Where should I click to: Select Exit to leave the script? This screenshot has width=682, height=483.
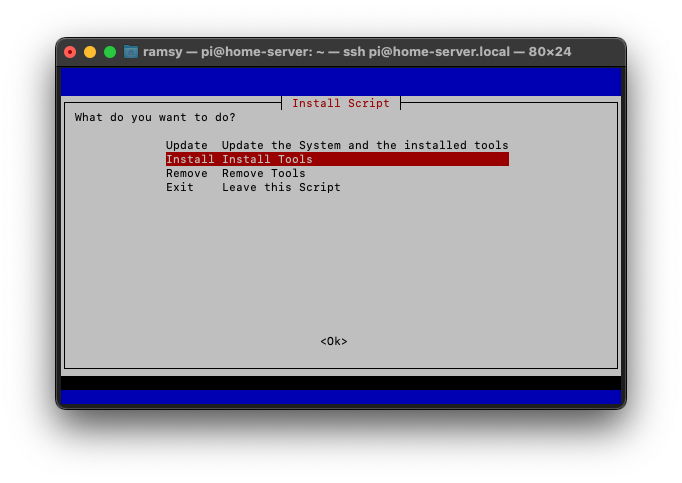(180, 187)
